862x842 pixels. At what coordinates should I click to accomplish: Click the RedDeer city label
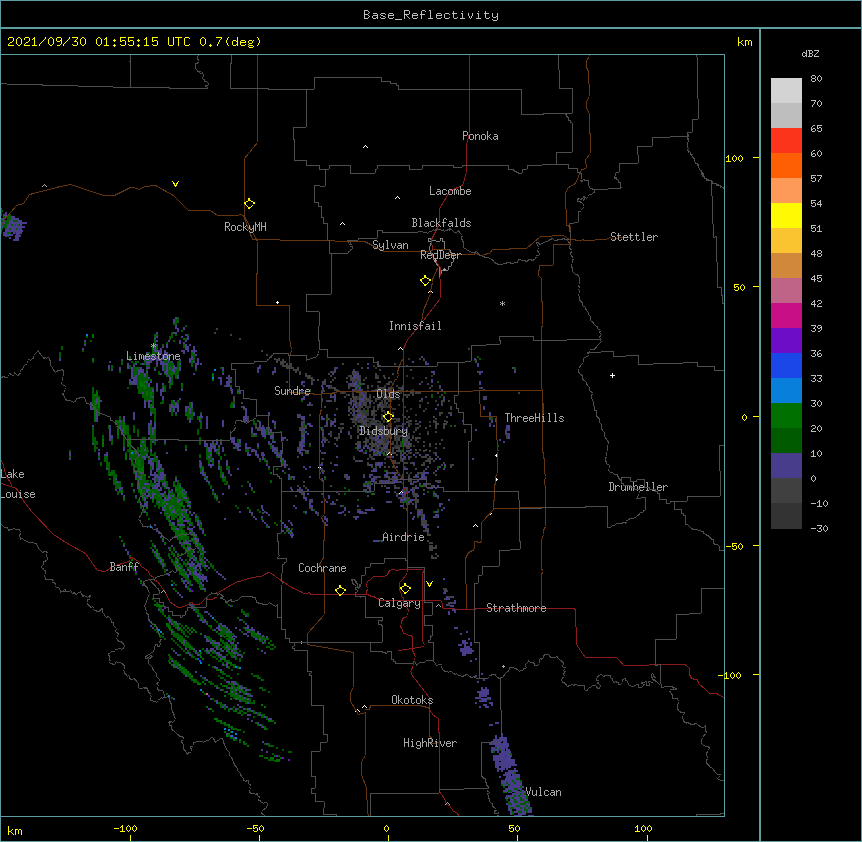[440, 255]
